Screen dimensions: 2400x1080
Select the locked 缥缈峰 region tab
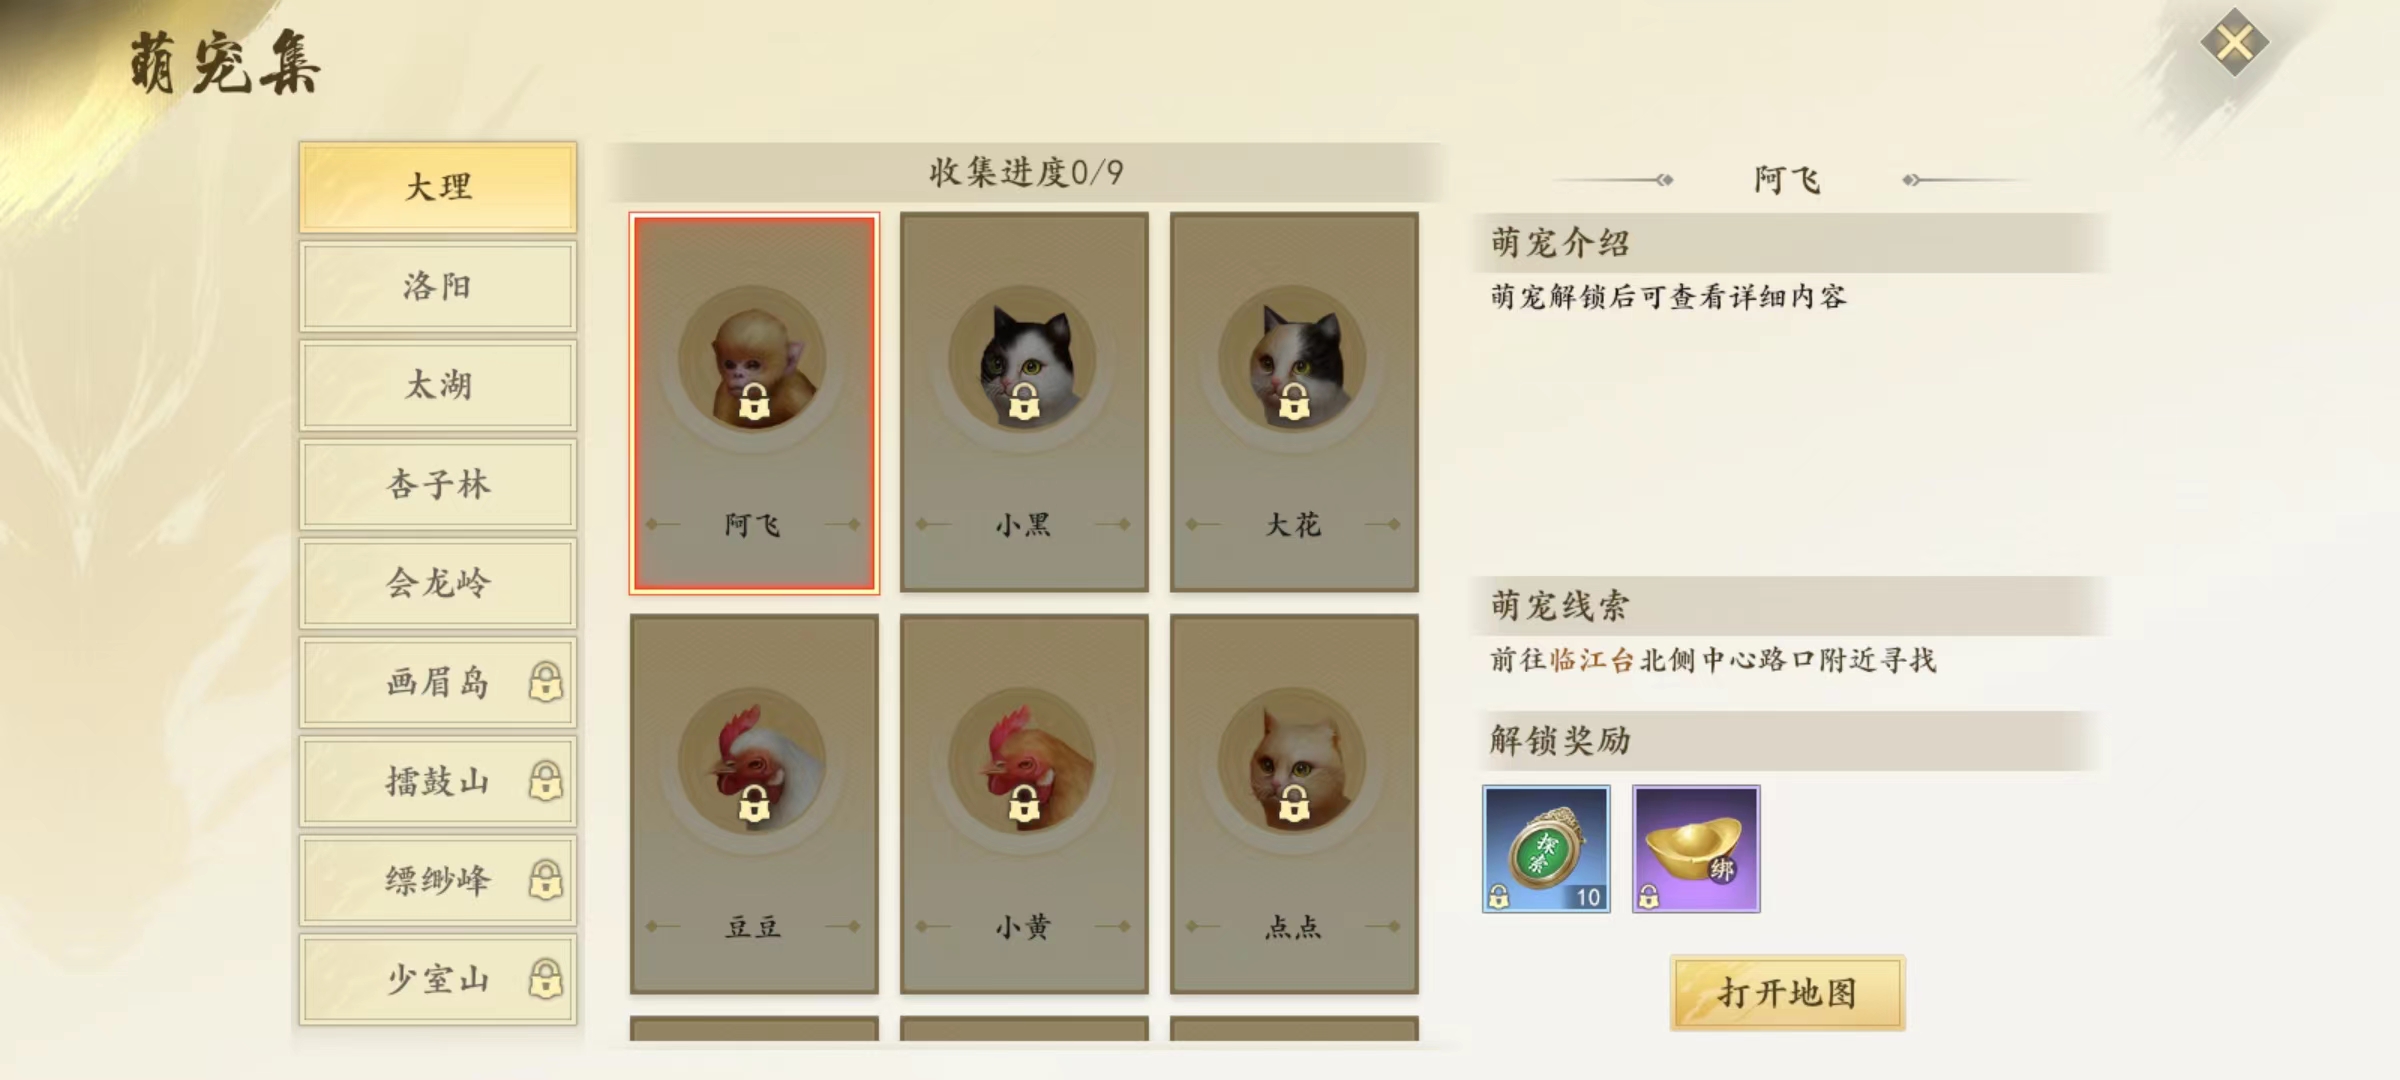pos(438,880)
